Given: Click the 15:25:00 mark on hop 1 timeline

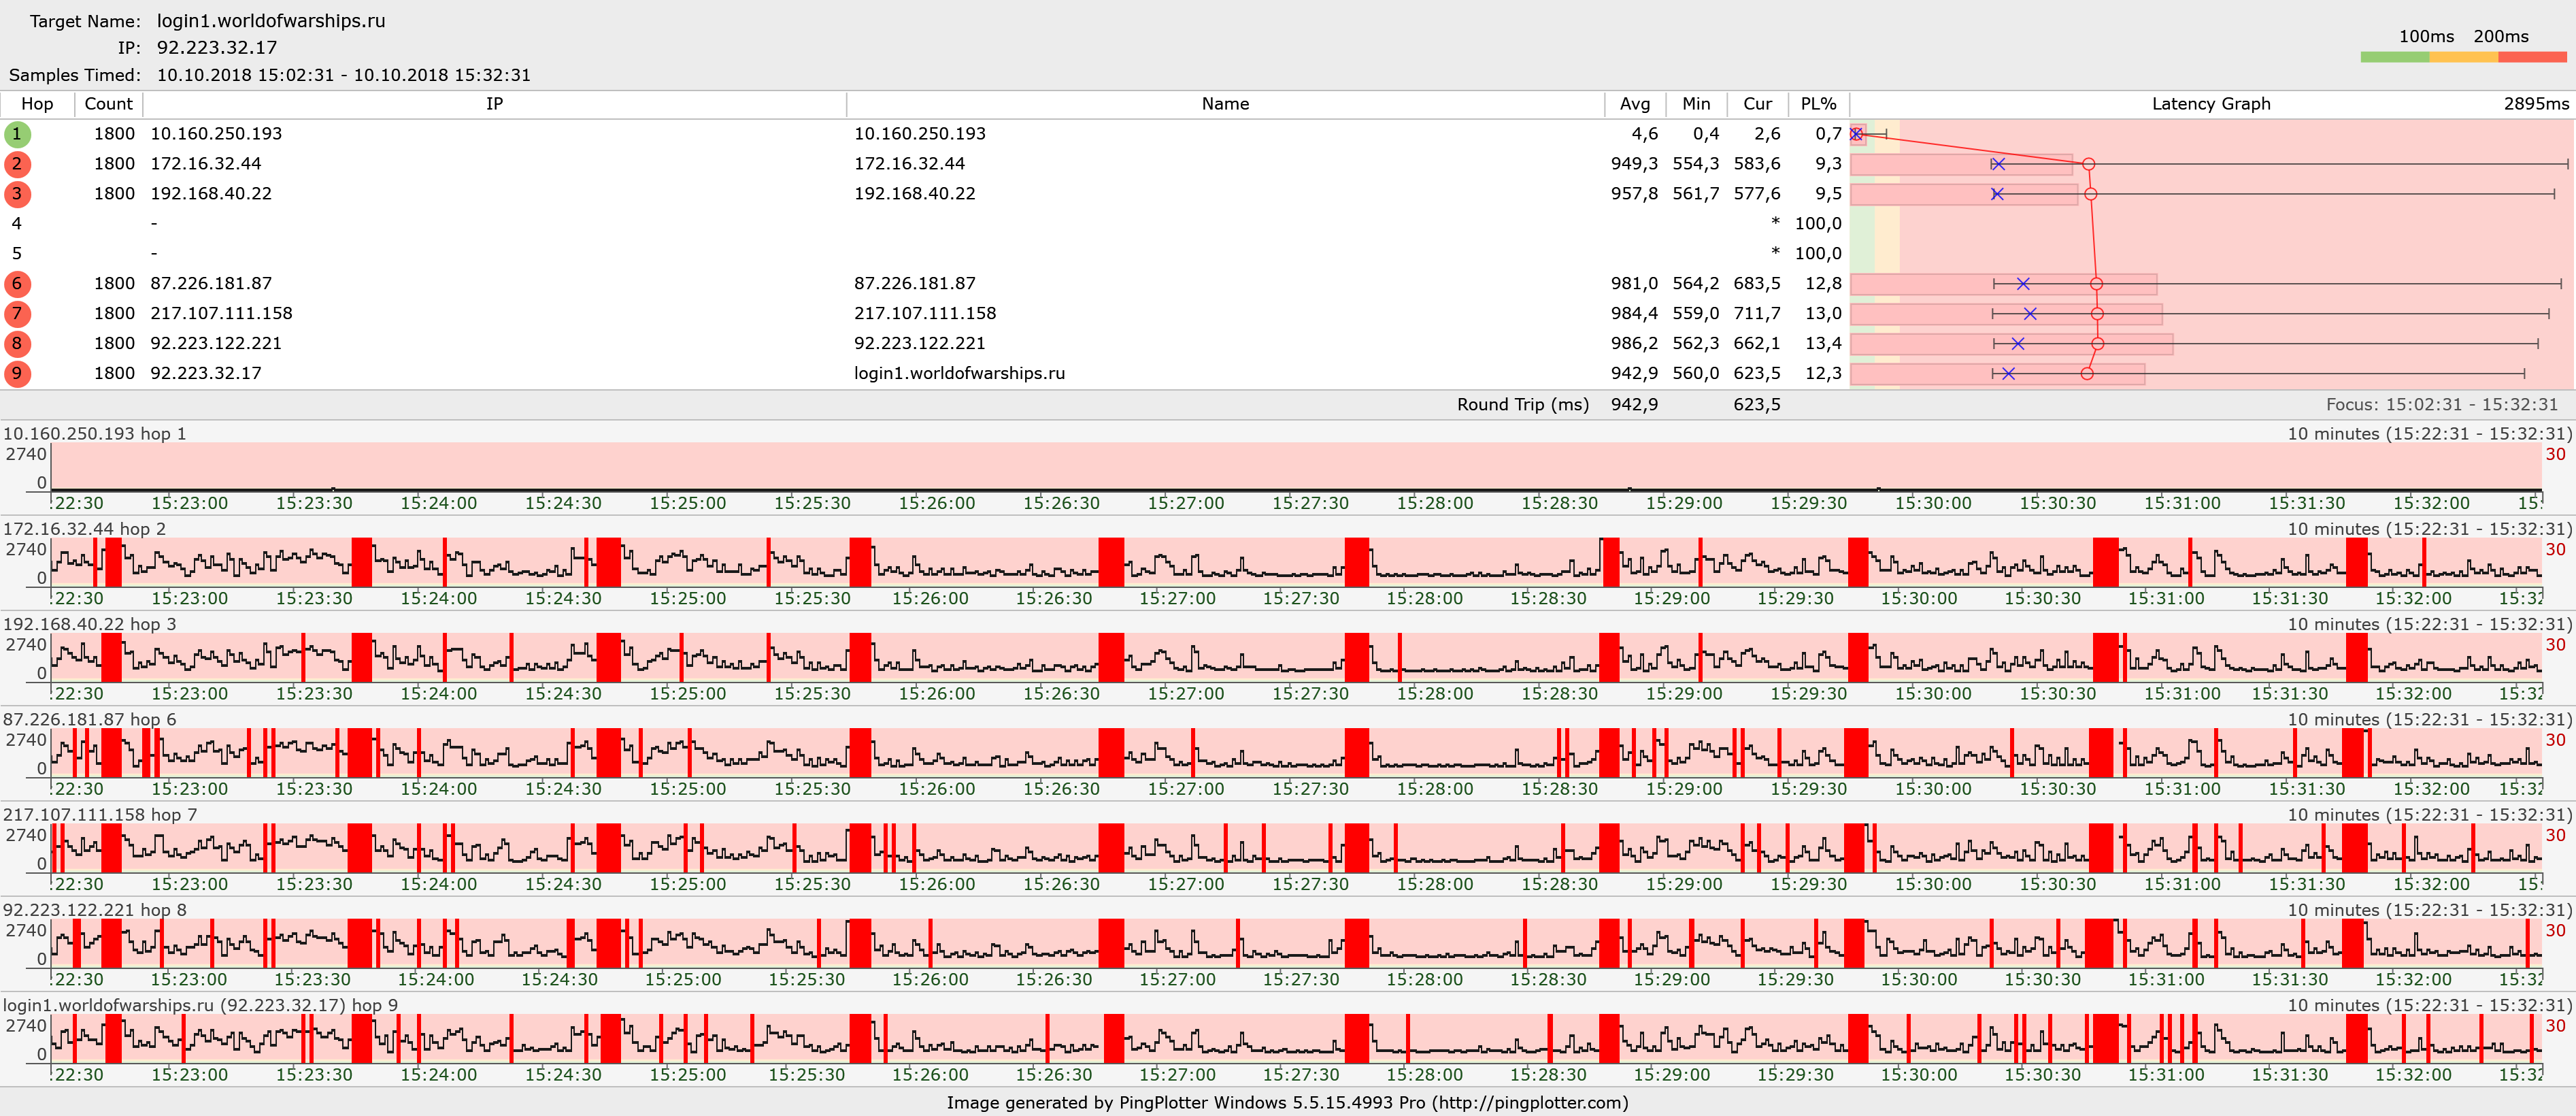Looking at the screenshot, I should click(687, 503).
